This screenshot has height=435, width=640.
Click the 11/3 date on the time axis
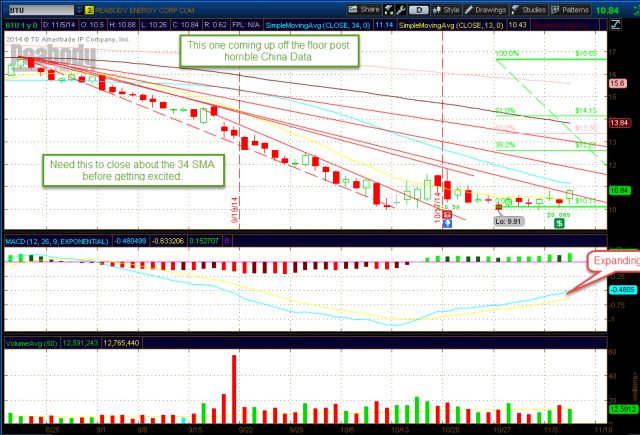(551, 430)
